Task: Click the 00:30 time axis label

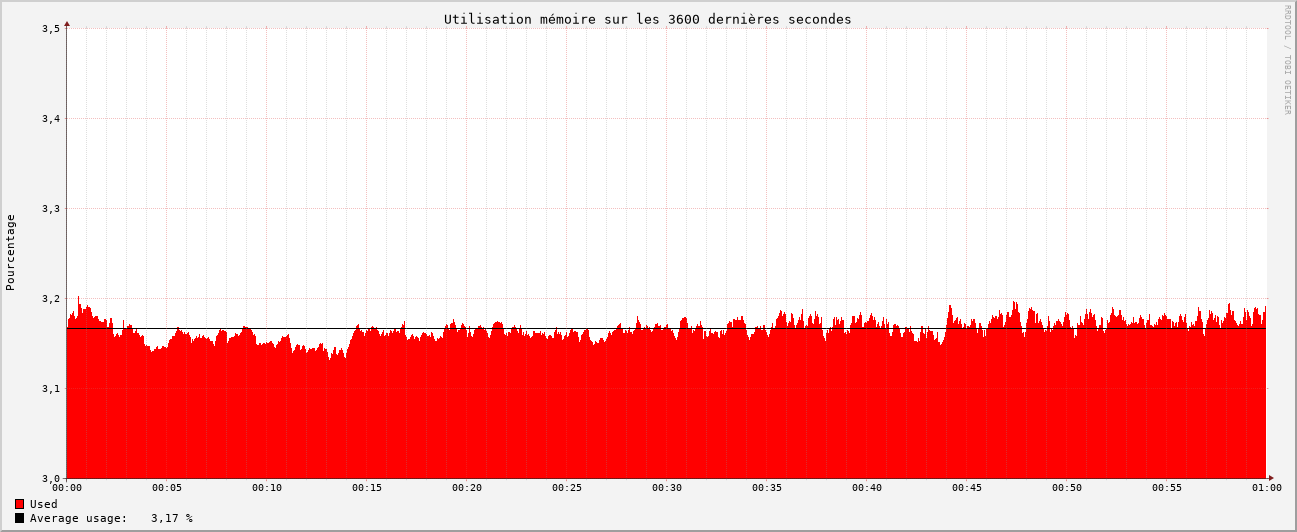Action: point(667,488)
